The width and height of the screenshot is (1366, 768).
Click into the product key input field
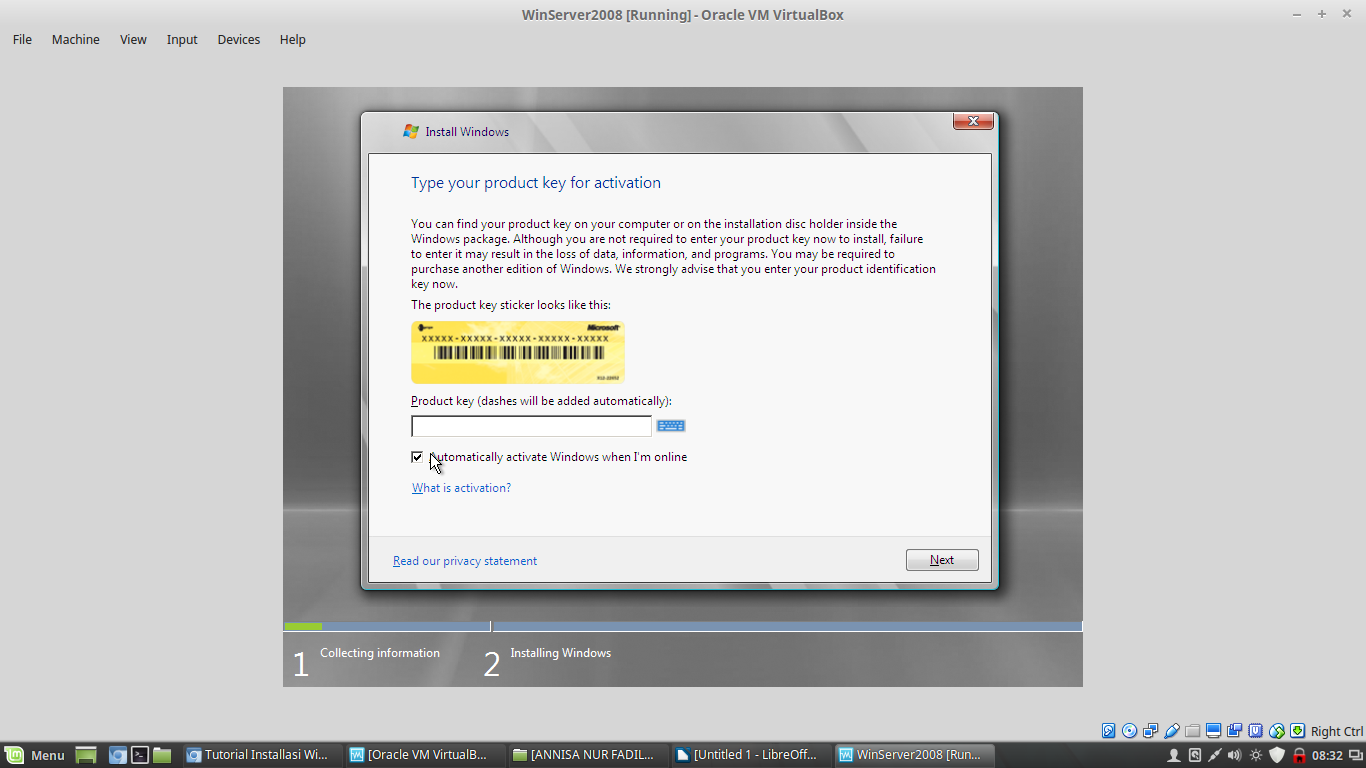pyautogui.click(x=531, y=426)
